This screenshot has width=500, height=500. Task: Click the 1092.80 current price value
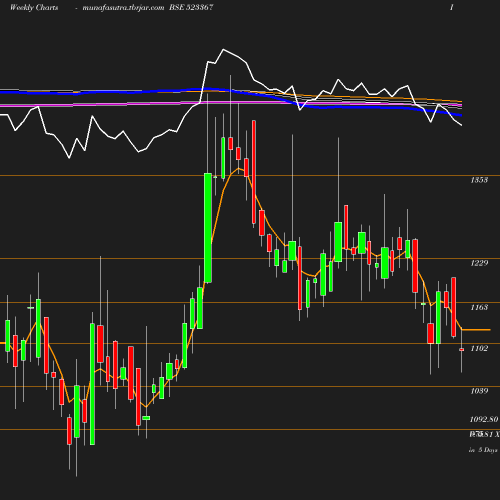pos(484,419)
